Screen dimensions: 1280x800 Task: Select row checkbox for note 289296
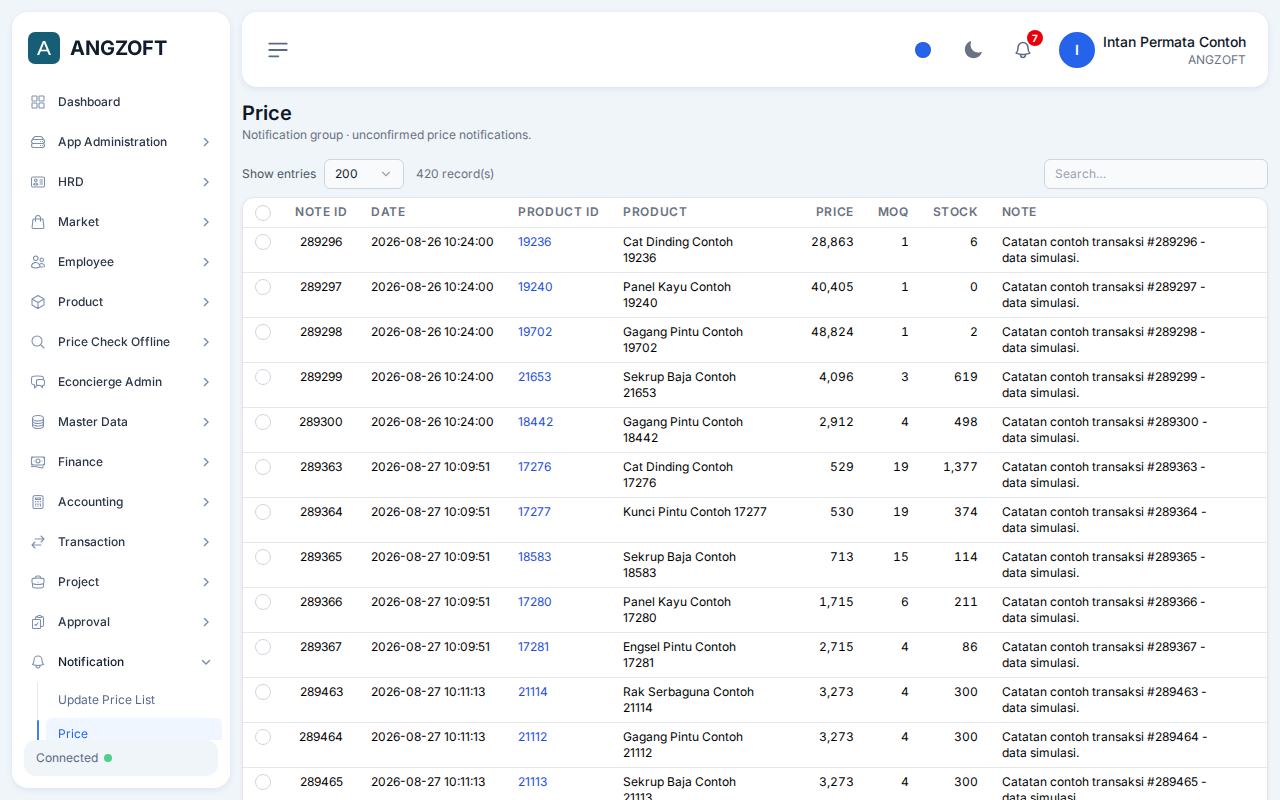tap(263, 242)
